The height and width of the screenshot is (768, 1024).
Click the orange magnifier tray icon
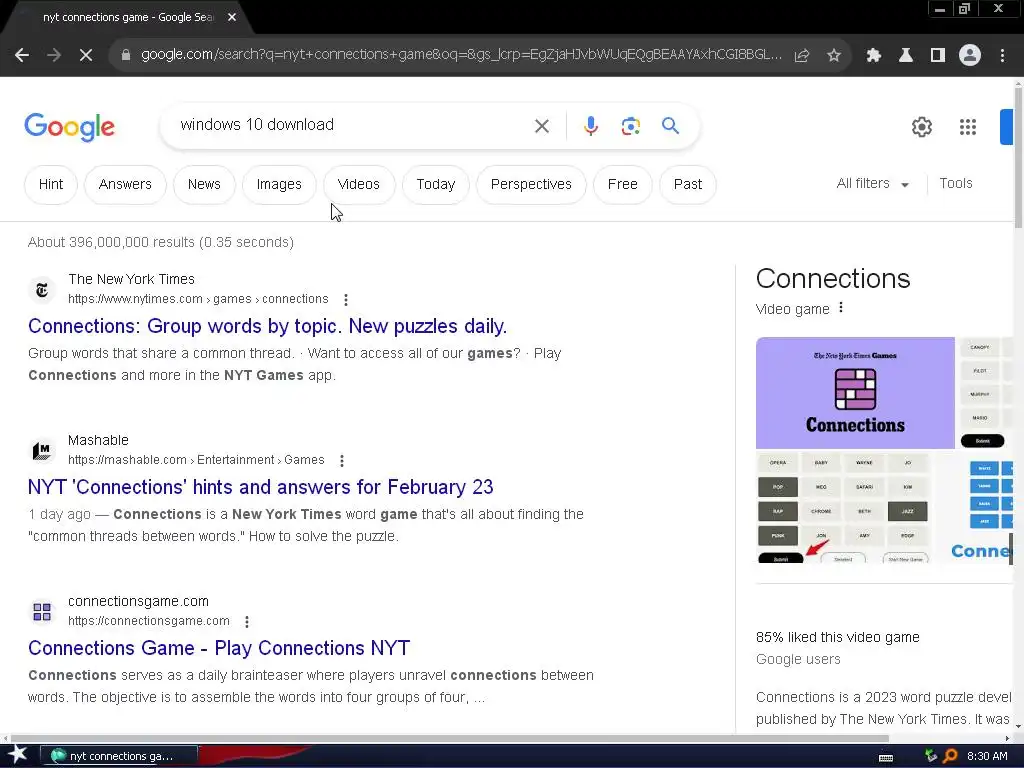pos(950,756)
